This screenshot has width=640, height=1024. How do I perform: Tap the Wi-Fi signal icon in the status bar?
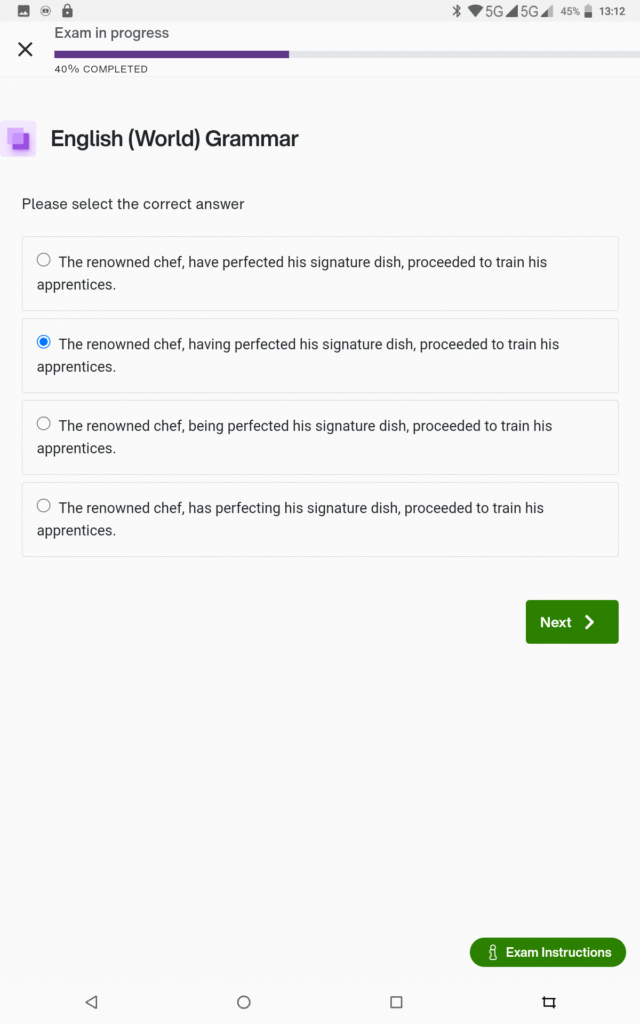point(474,11)
